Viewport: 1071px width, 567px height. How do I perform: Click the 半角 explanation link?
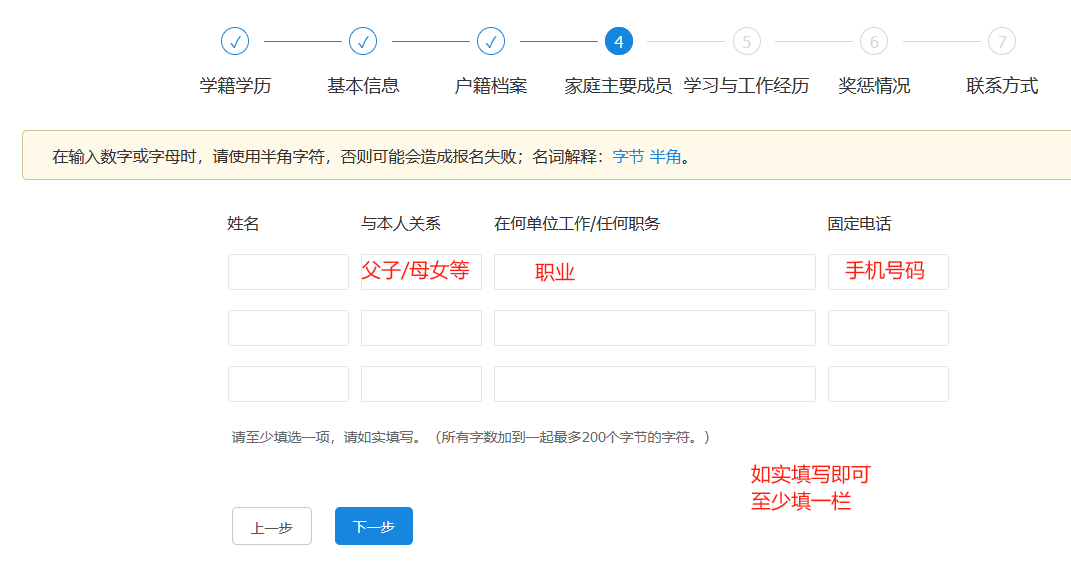[665, 157]
